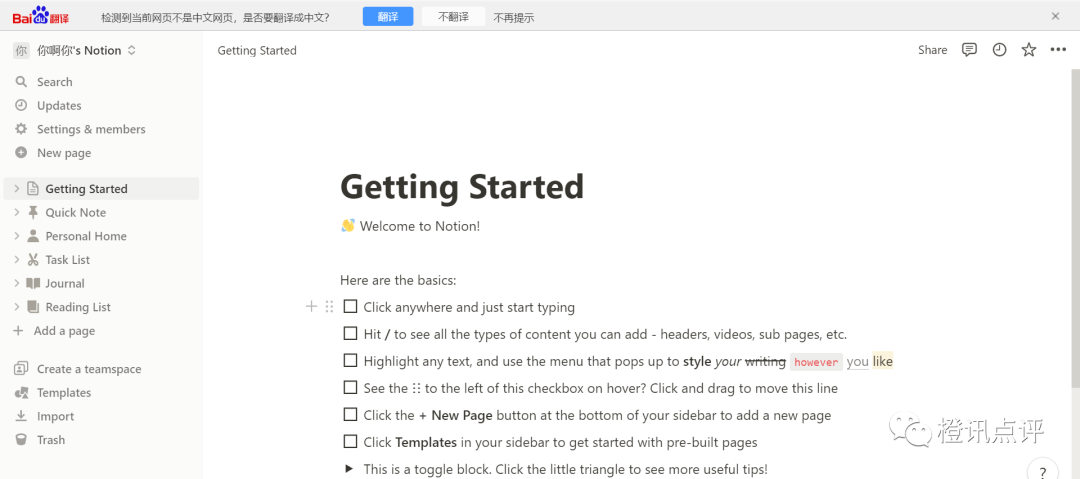Expand the Task List page chevron

pos(17,260)
